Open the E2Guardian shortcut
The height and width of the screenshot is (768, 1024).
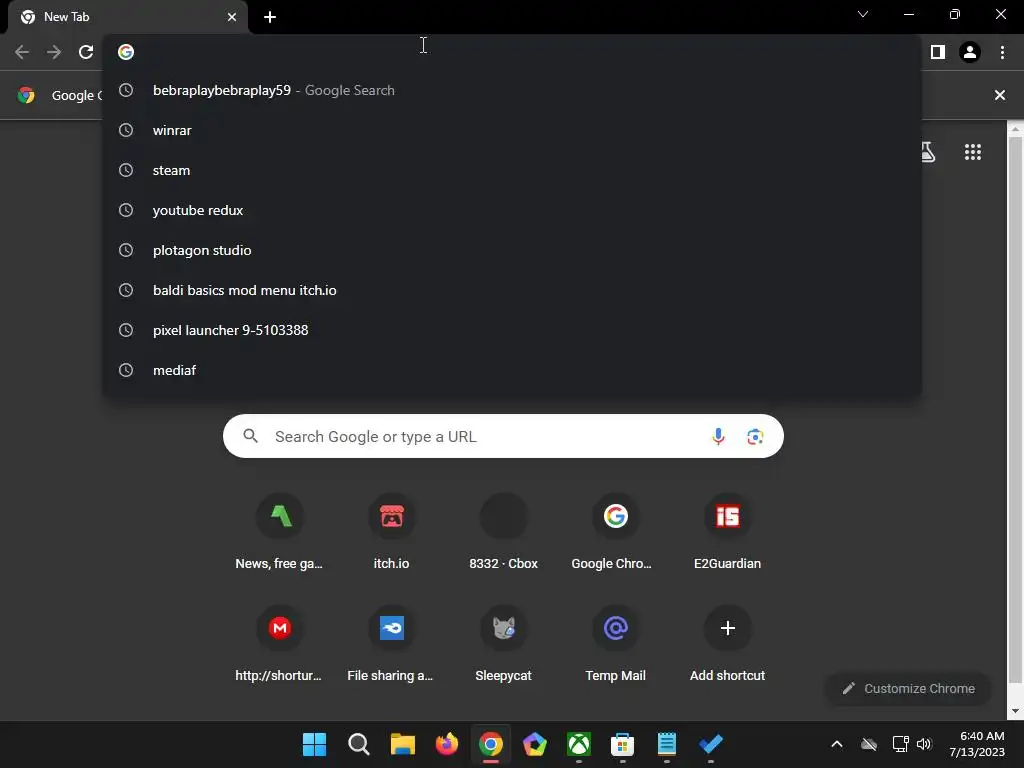point(728,533)
